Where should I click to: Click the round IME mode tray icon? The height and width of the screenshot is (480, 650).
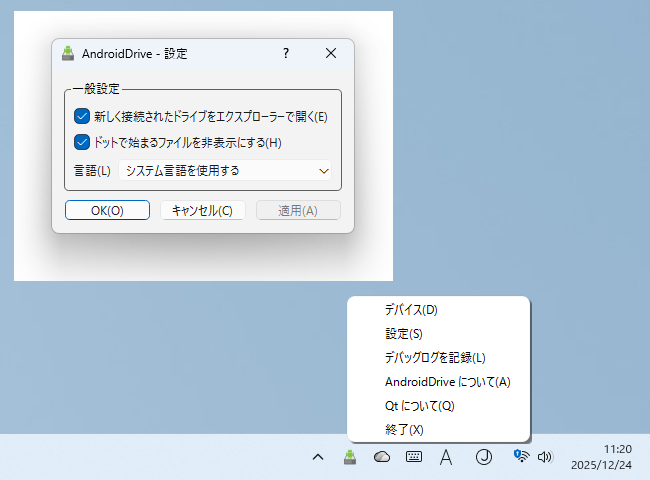pos(483,457)
